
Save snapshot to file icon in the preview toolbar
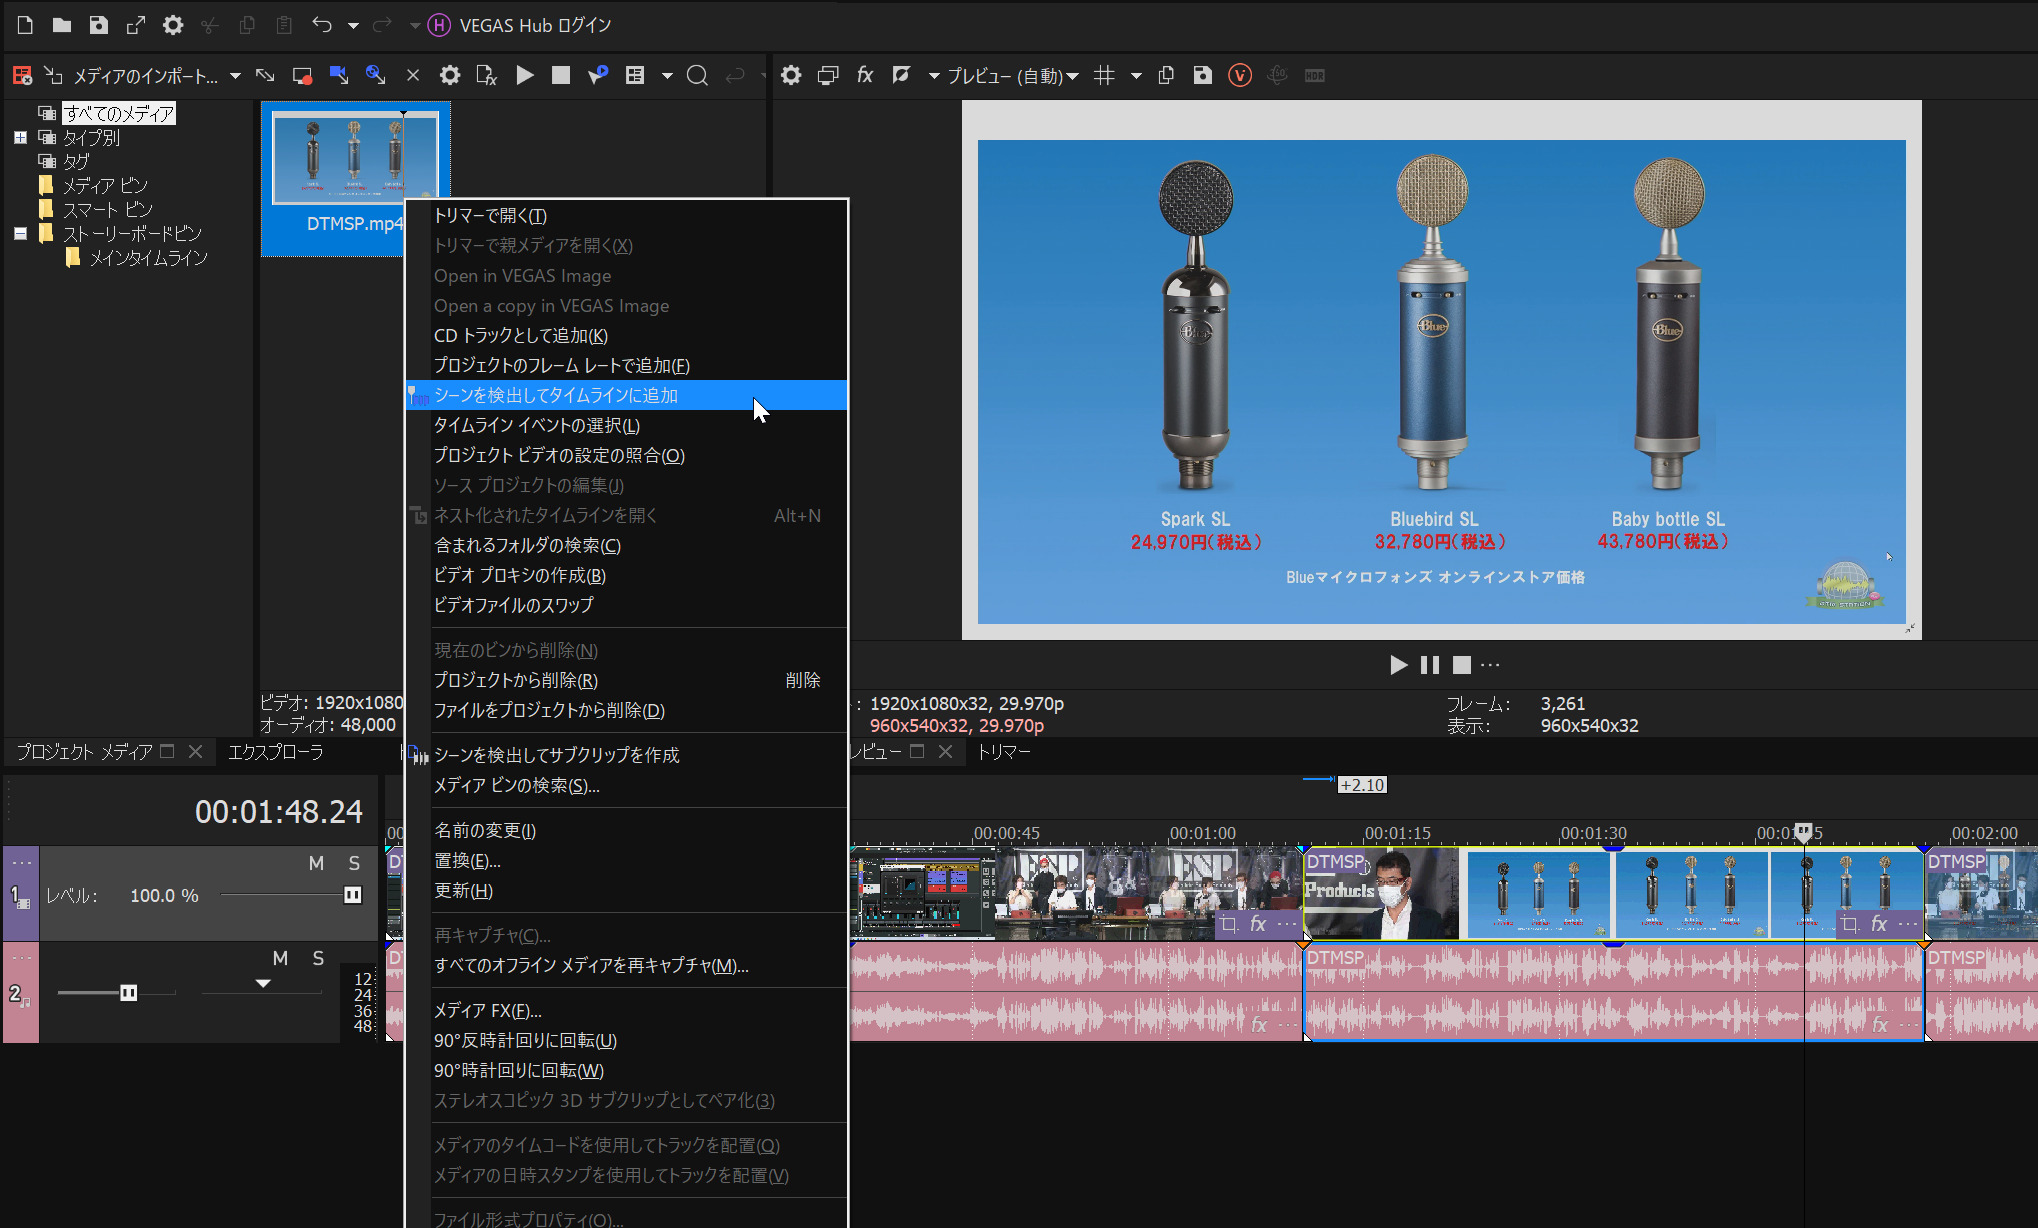pos(1203,75)
